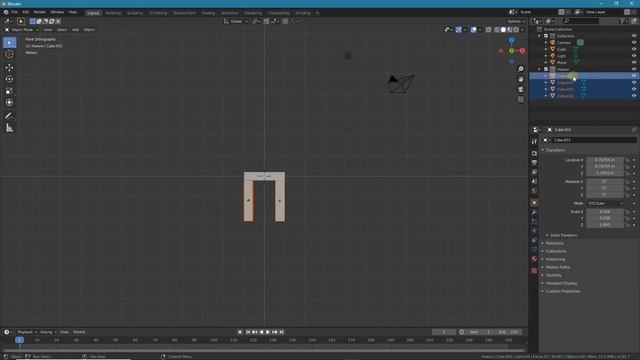Expand the Collections panel in properties
The image size is (640, 360).
pos(556,251)
